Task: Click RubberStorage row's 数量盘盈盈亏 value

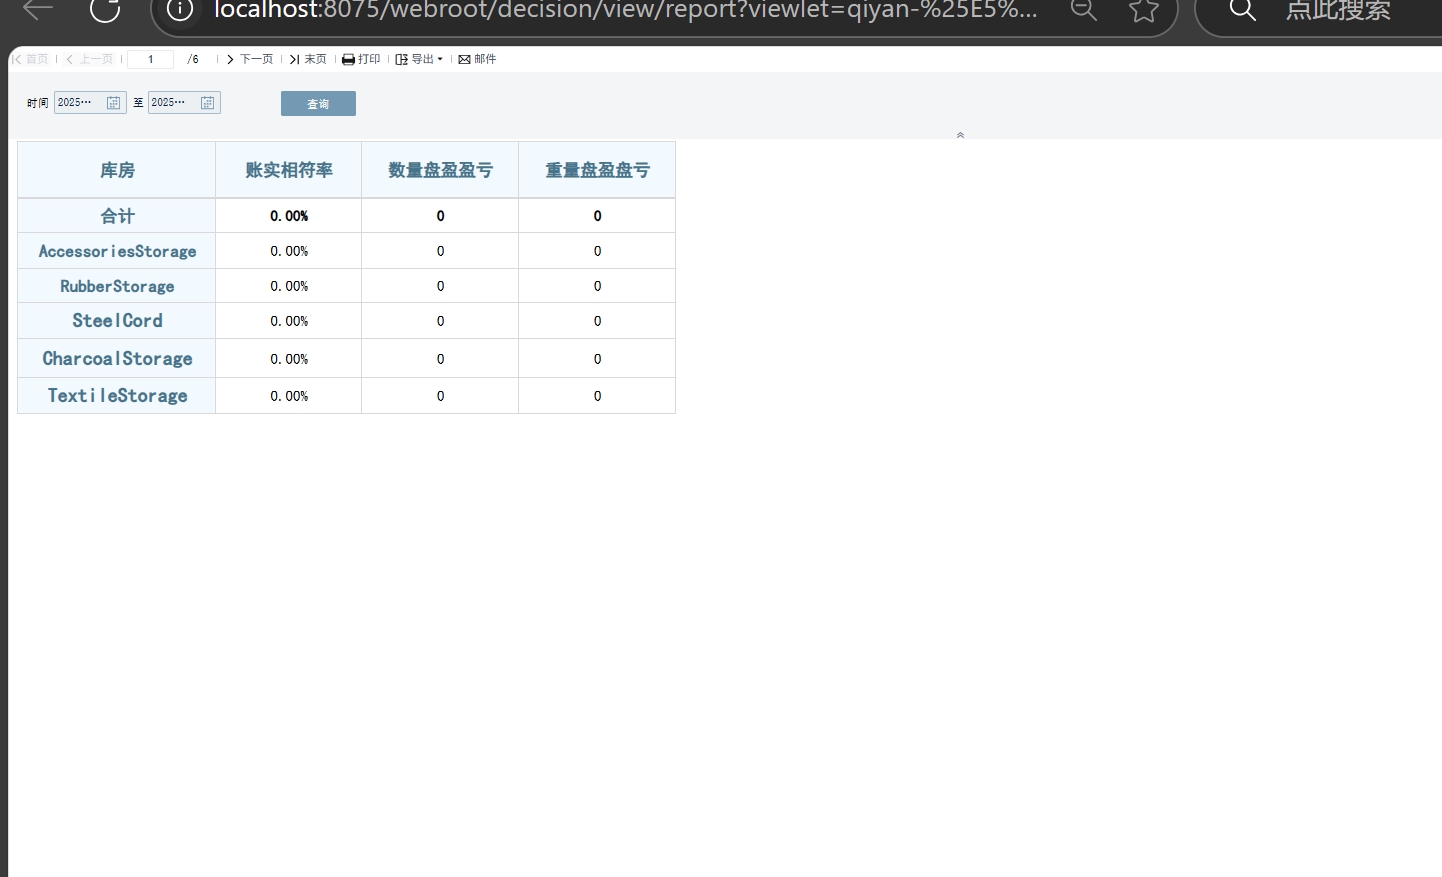Action: click(440, 286)
